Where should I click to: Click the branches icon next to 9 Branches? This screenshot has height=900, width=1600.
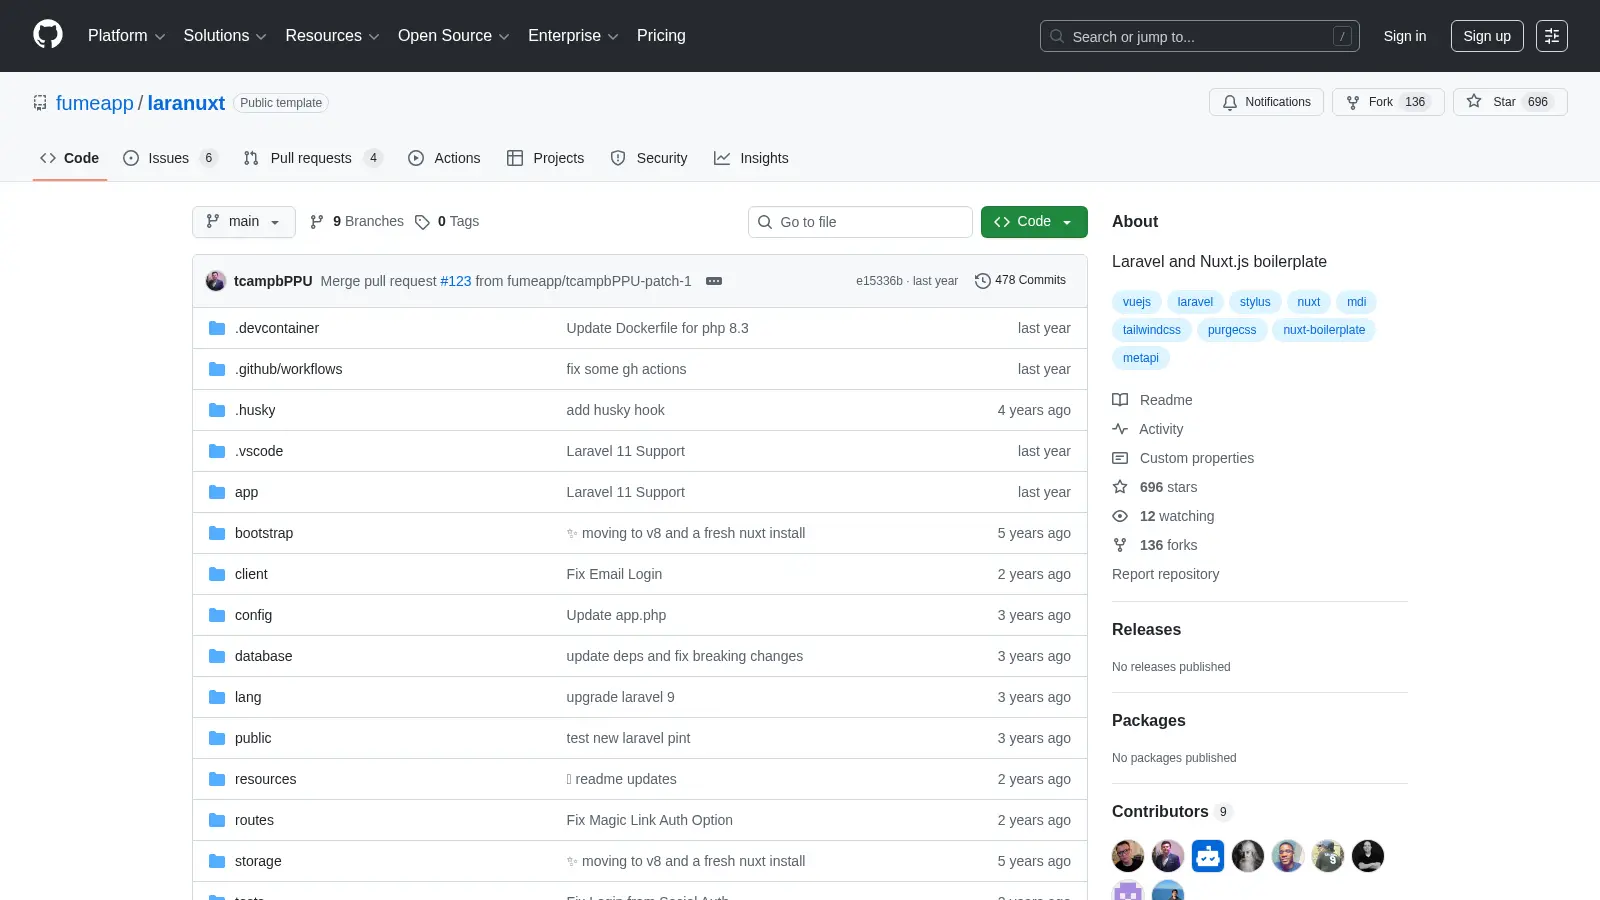click(317, 222)
